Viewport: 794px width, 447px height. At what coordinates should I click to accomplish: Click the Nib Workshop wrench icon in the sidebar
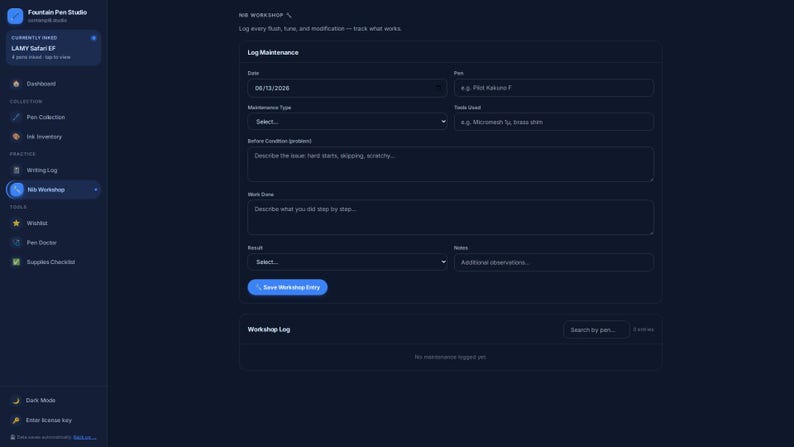[x=17, y=190]
